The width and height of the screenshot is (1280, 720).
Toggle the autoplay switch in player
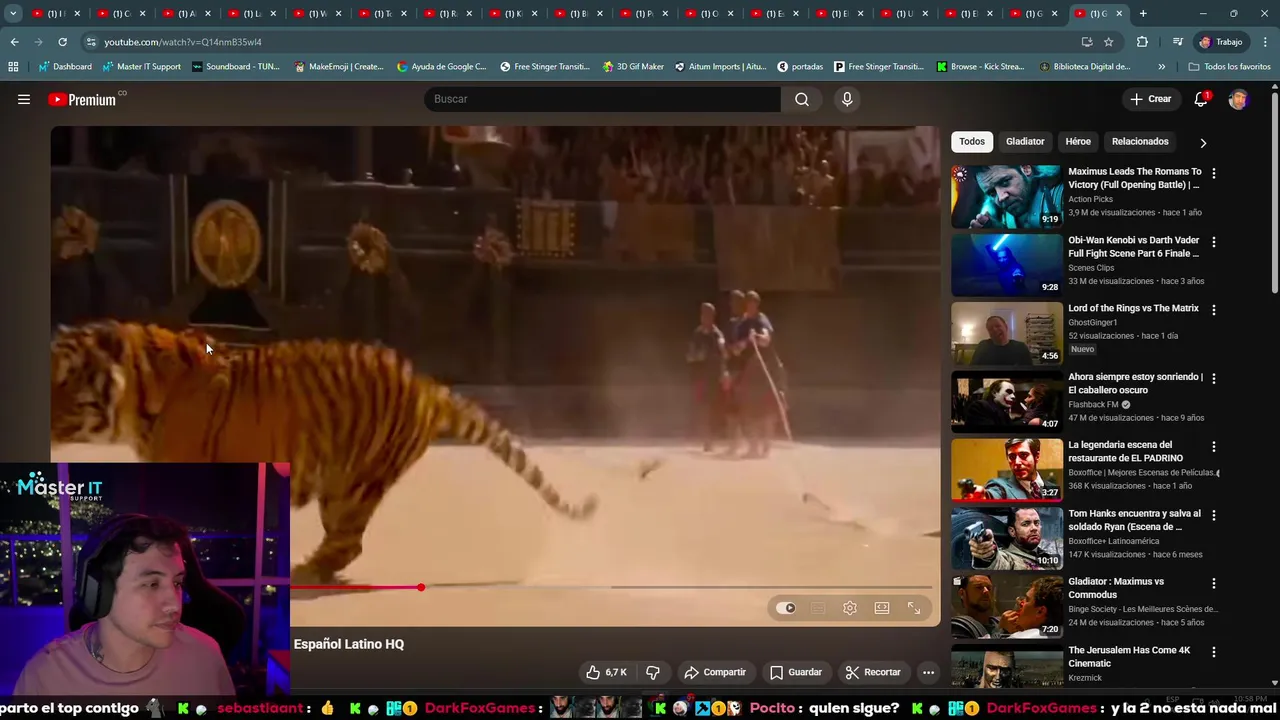(x=786, y=608)
